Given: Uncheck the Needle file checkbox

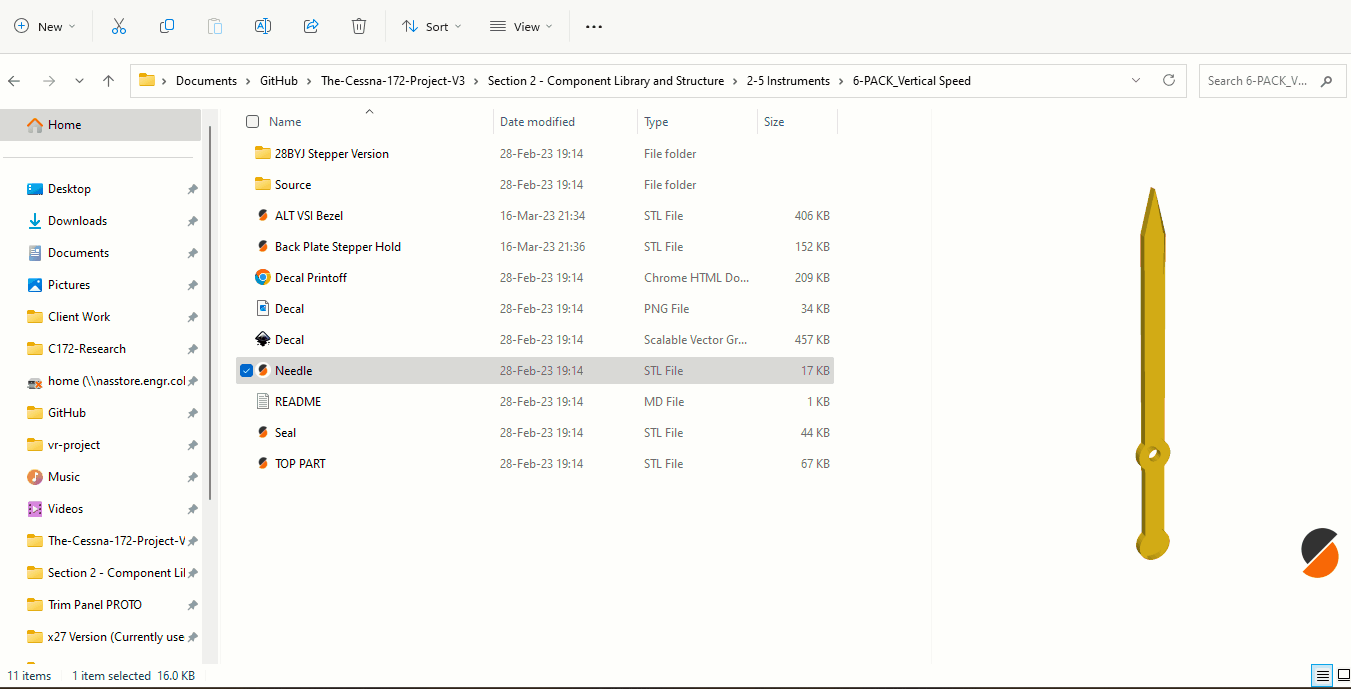Looking at the screenshot, I should coord(247,371).
